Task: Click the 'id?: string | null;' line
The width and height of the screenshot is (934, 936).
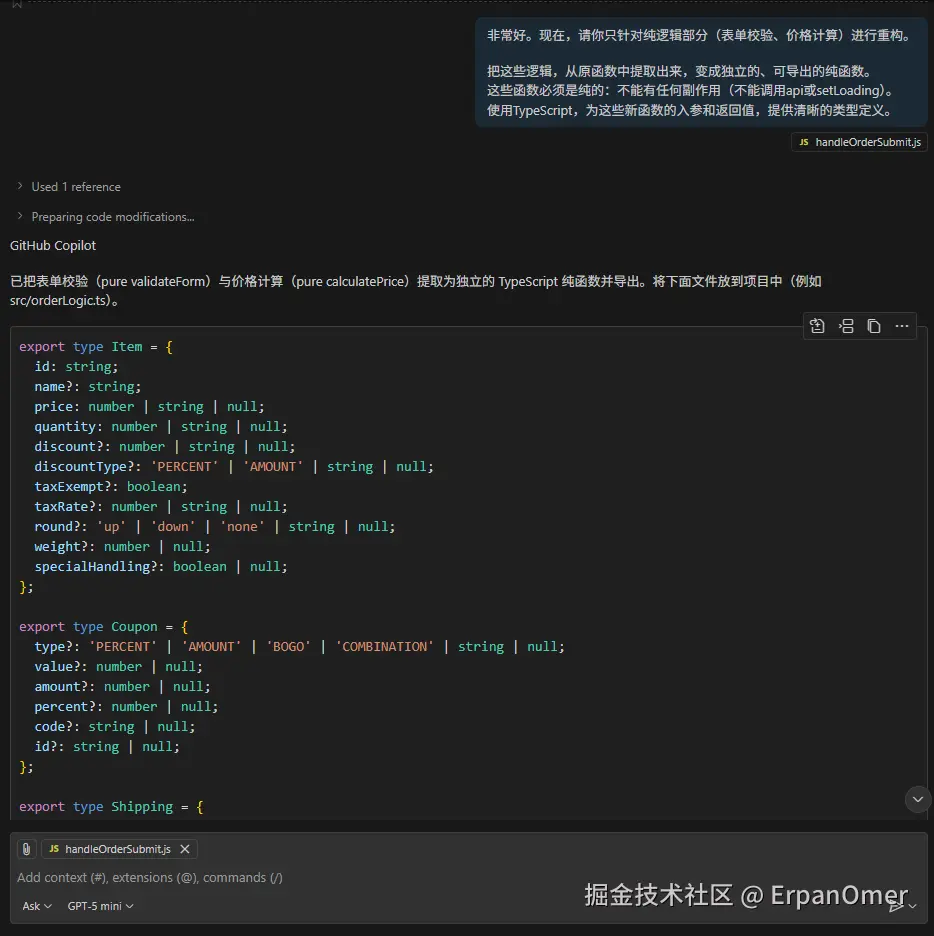Action: tap(107, 747)
